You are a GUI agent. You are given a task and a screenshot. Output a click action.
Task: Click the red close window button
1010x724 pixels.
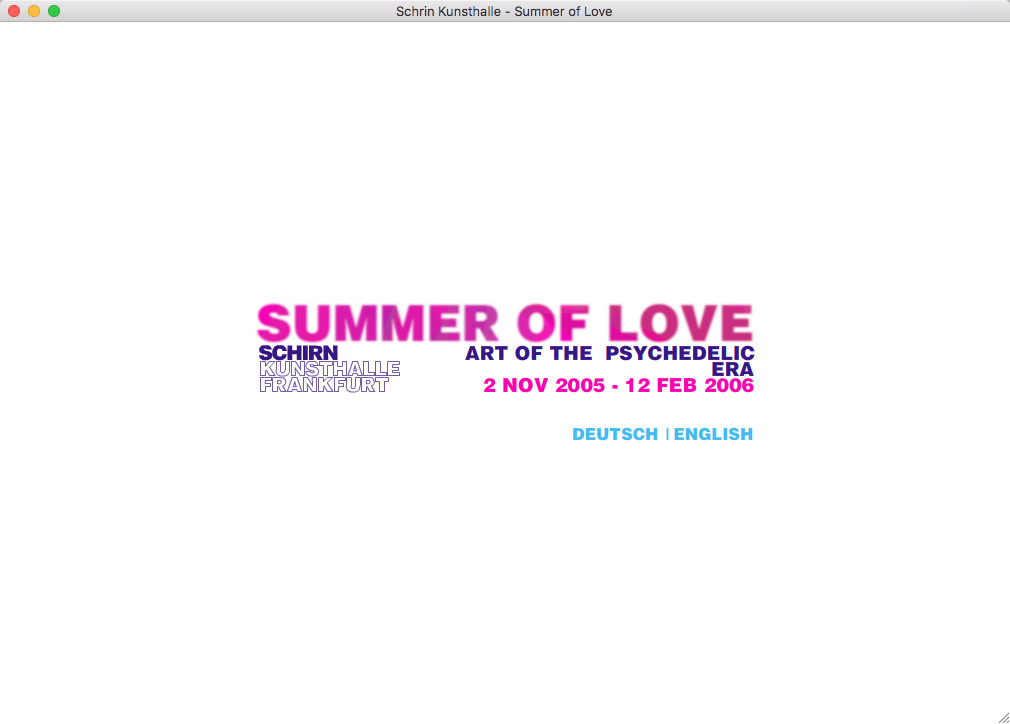14,11
